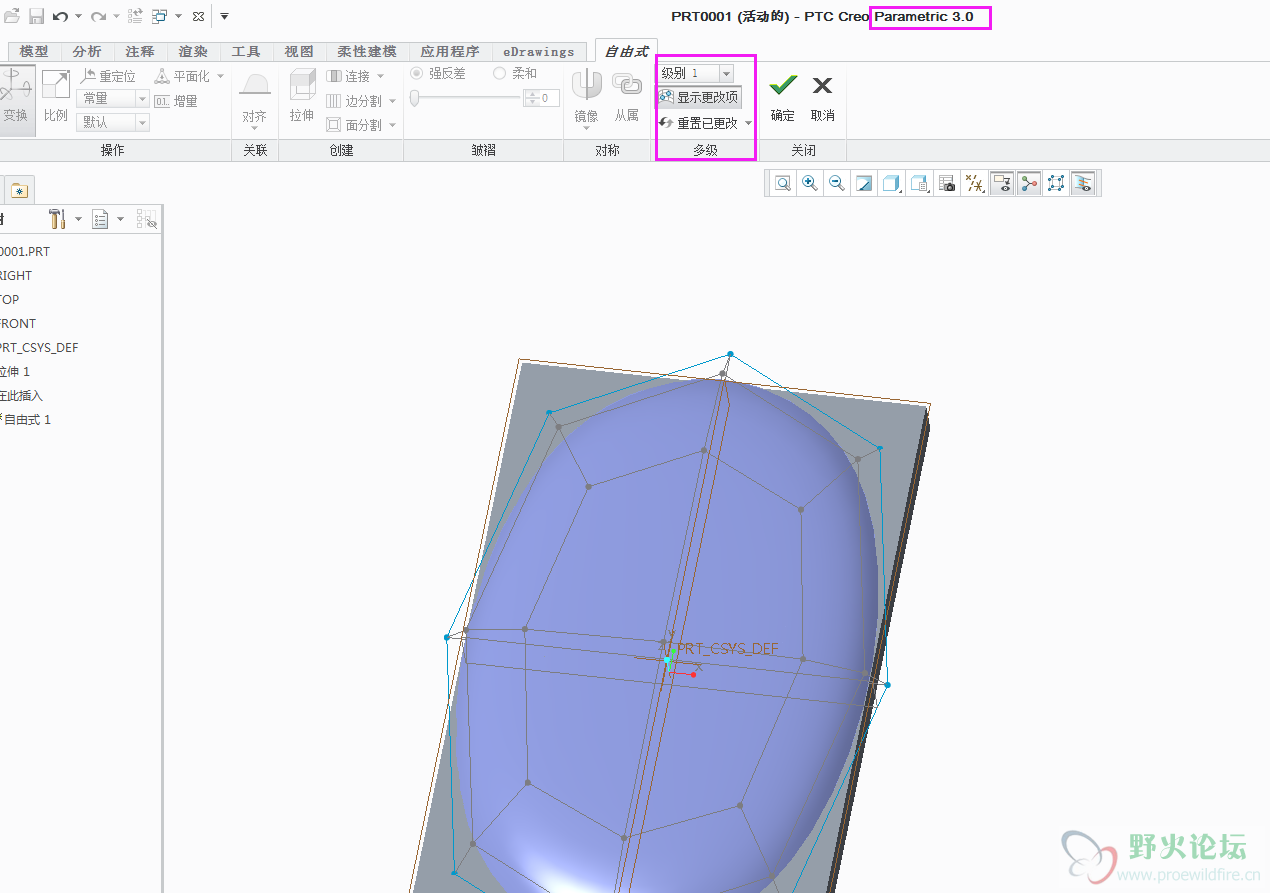Click the Windows switcher icon

[x=160, y=16]
